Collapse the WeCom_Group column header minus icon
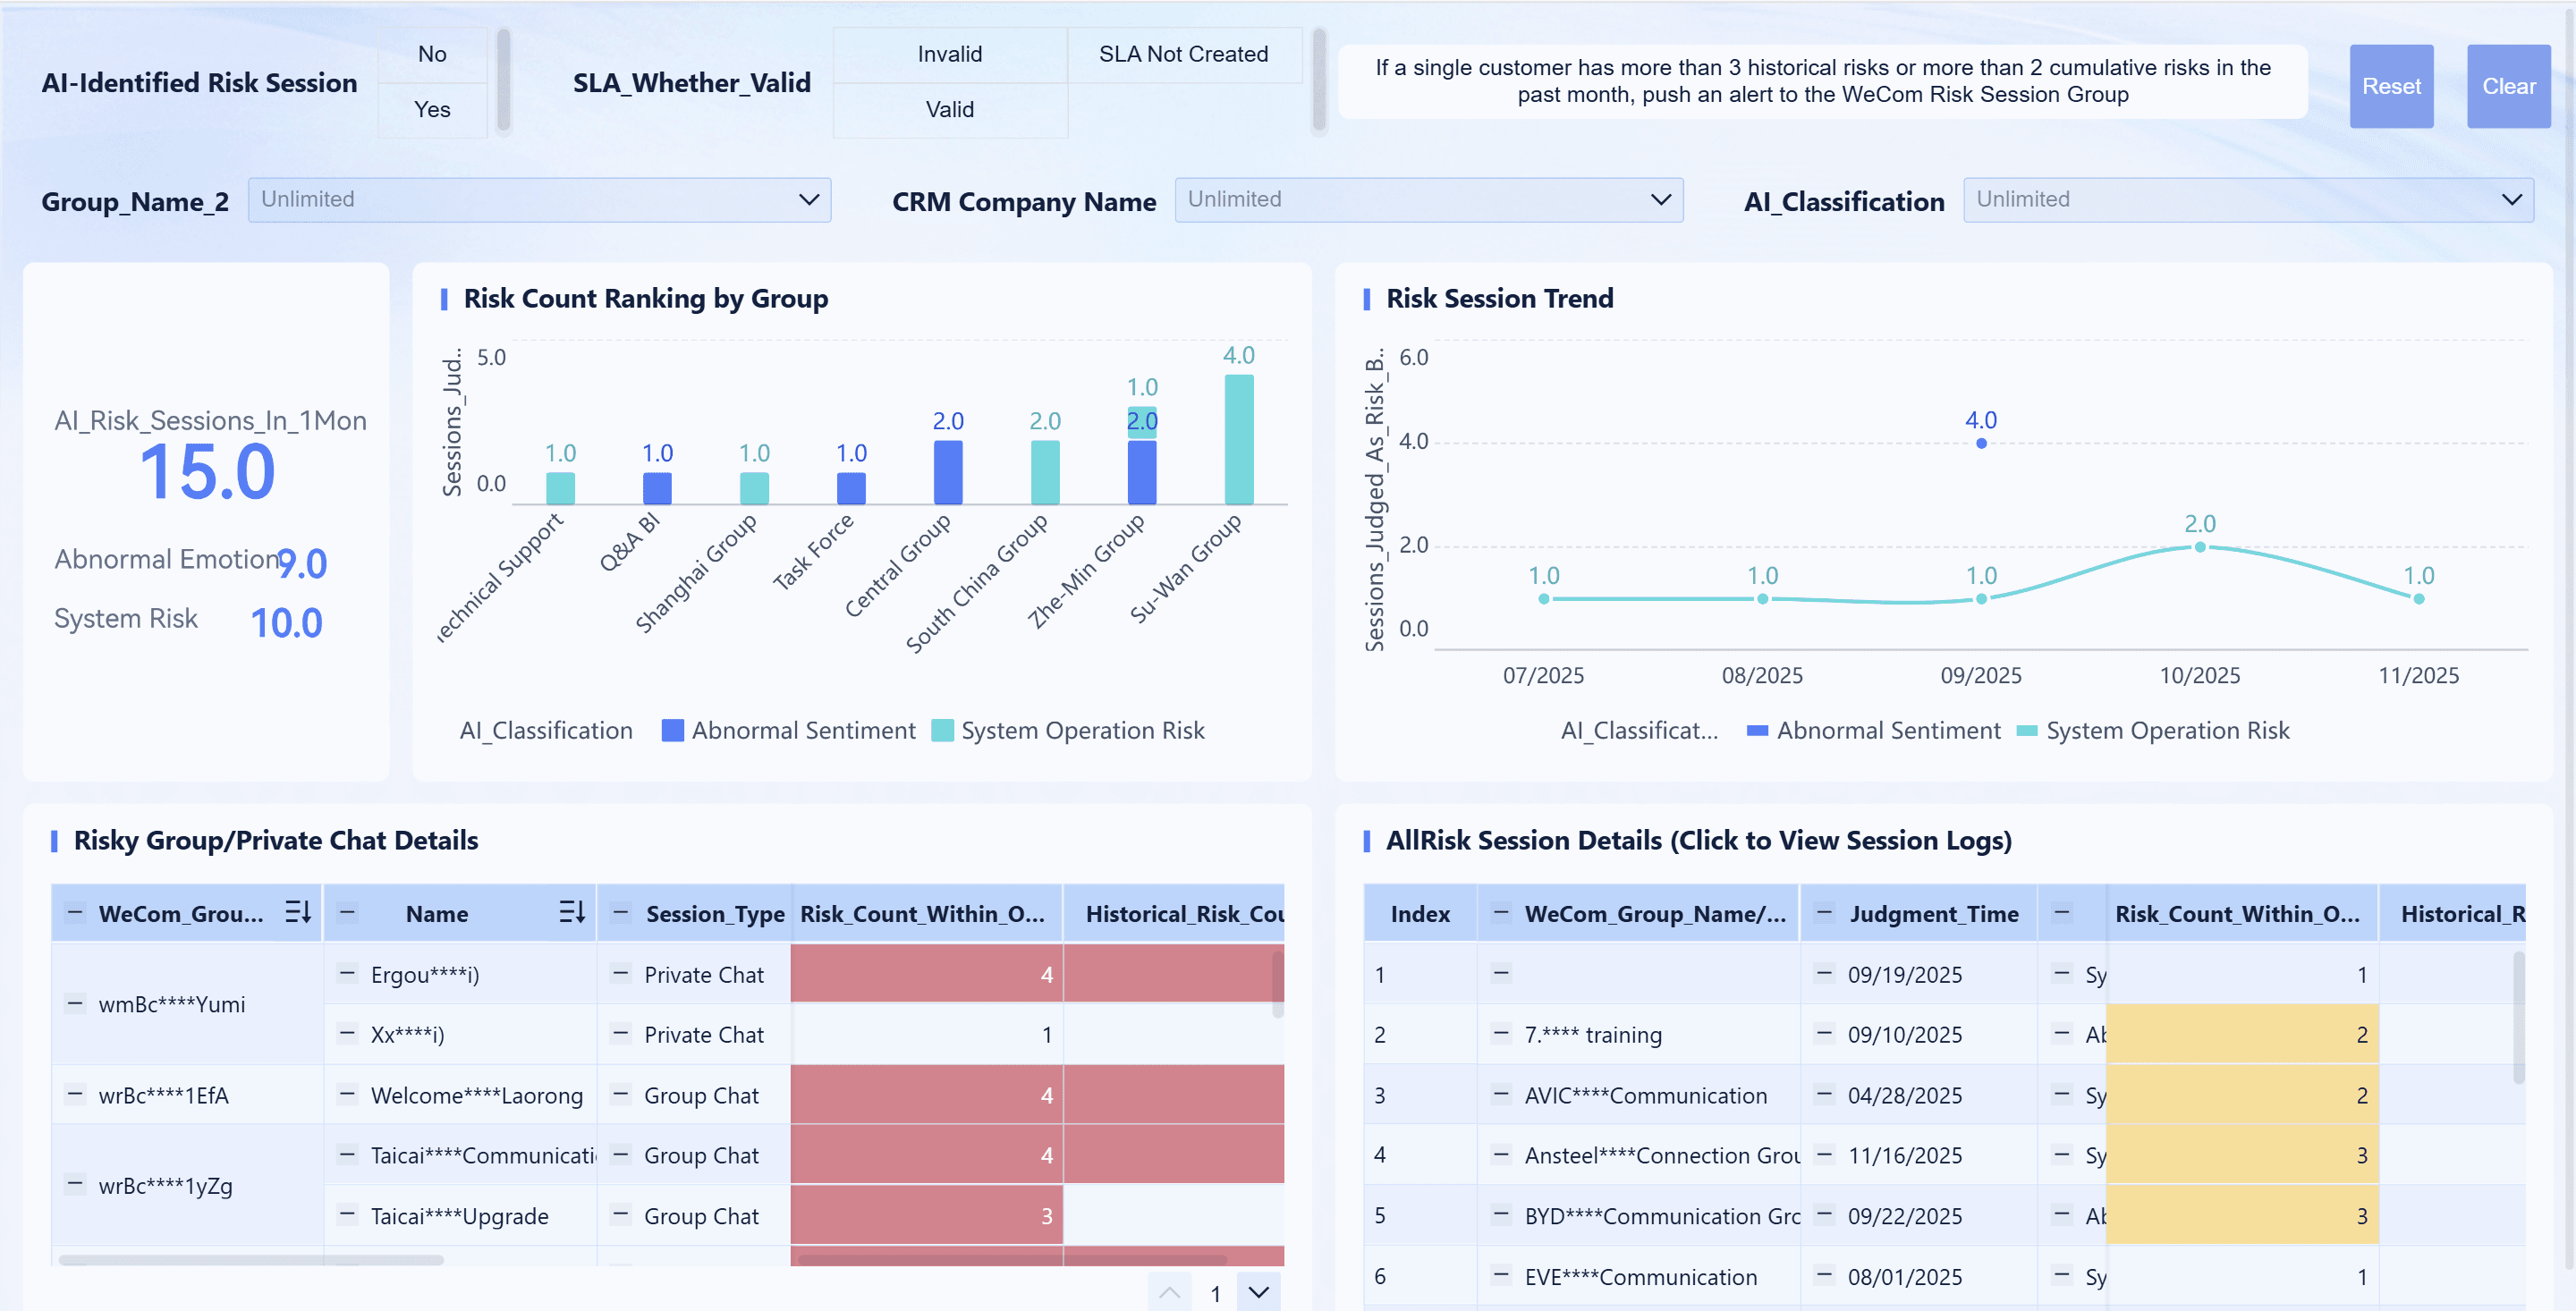This screenshot has width=2576, height=1311. pos(75,912)
